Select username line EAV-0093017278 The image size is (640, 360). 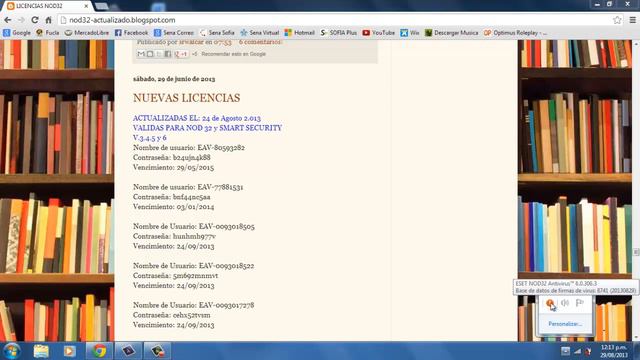(x=193, y=305)
